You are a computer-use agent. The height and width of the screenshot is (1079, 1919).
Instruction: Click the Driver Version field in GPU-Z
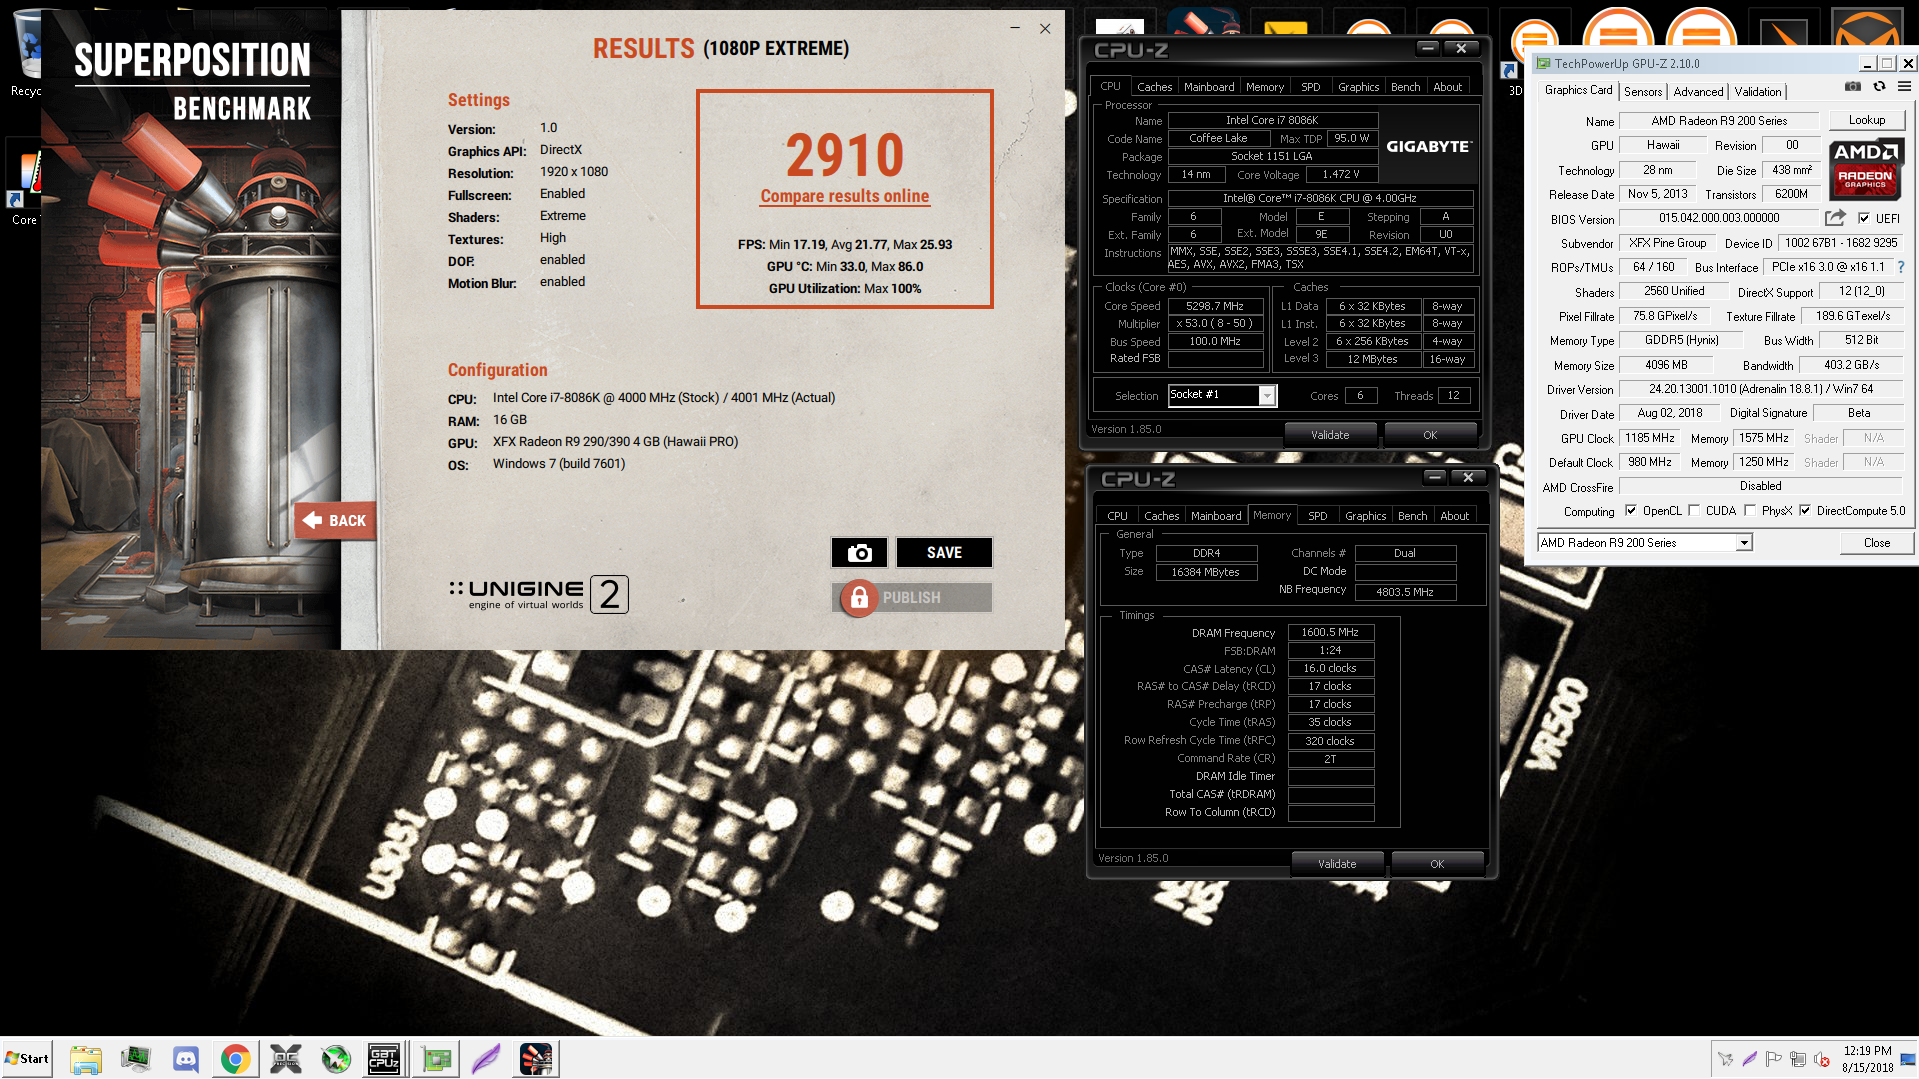(x=1760, y=389)
